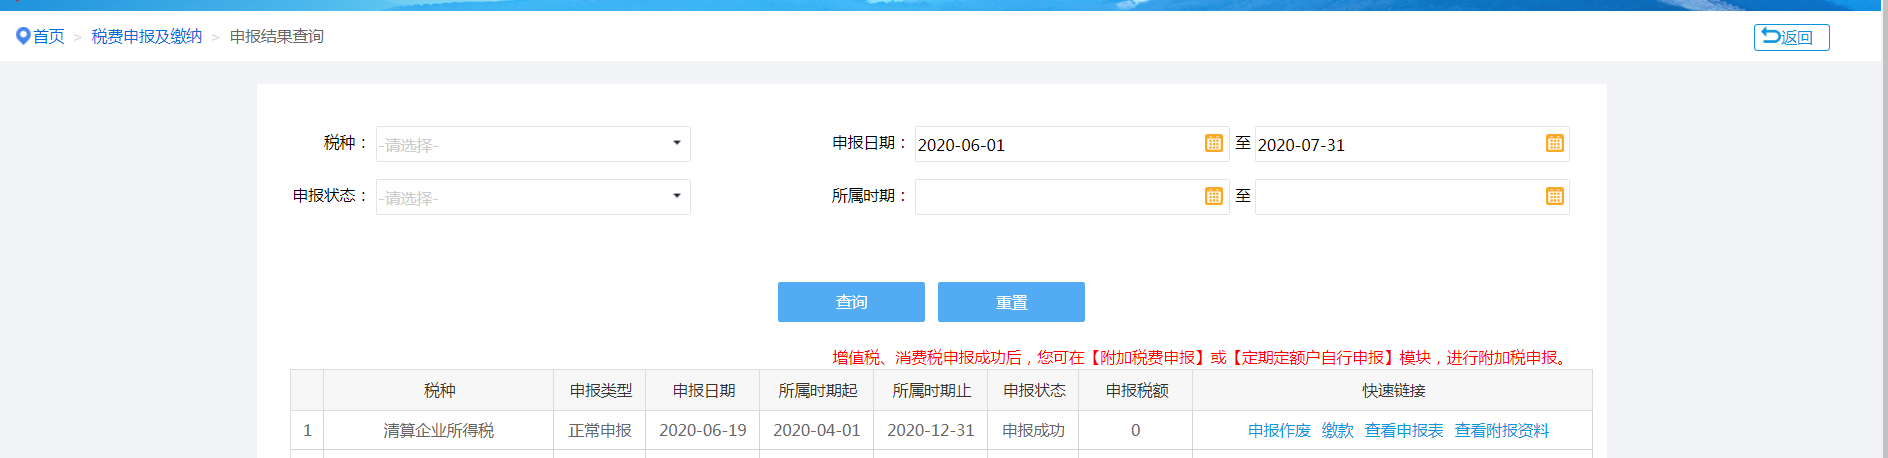The width and height of the screenshot is (1888, 458).
Task: Open calendar for 所属时期 end date
Action: [1555, 196]
